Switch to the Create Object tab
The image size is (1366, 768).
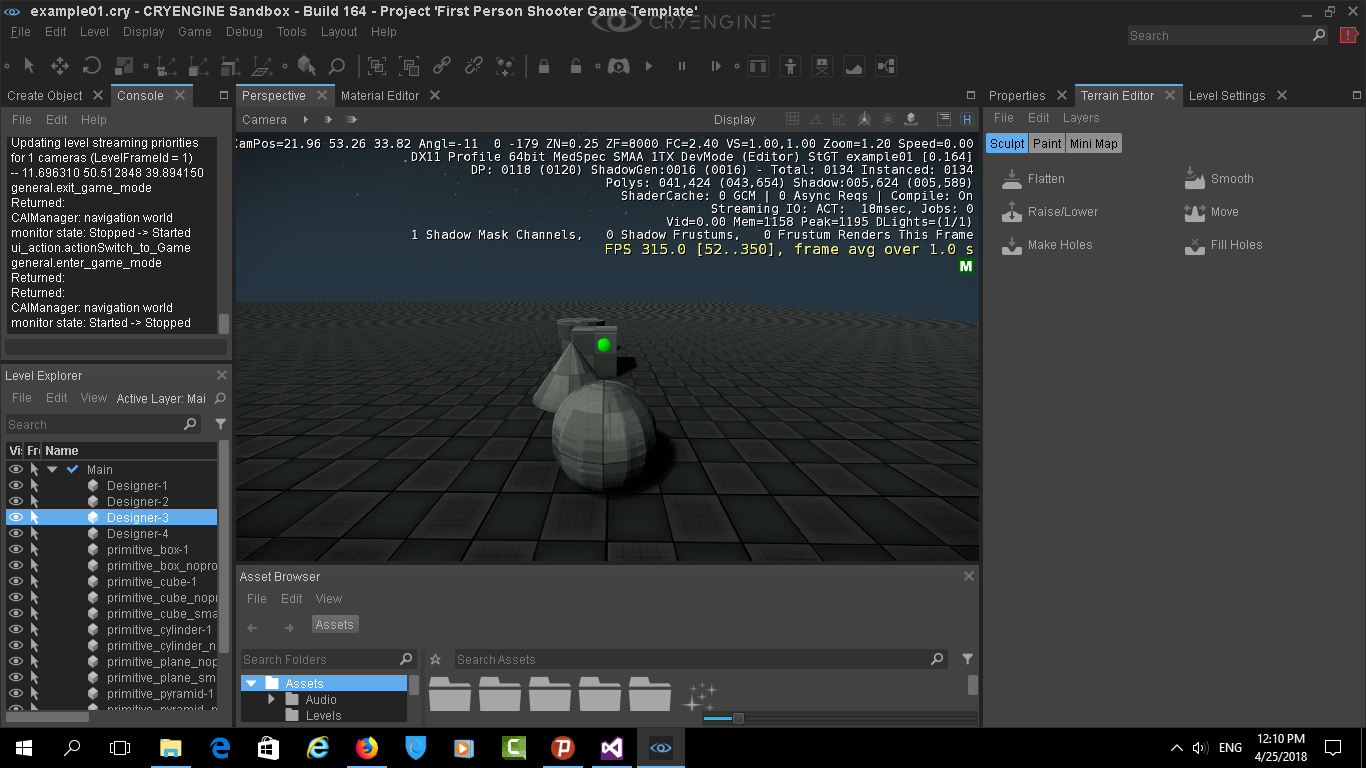(45, 96)
